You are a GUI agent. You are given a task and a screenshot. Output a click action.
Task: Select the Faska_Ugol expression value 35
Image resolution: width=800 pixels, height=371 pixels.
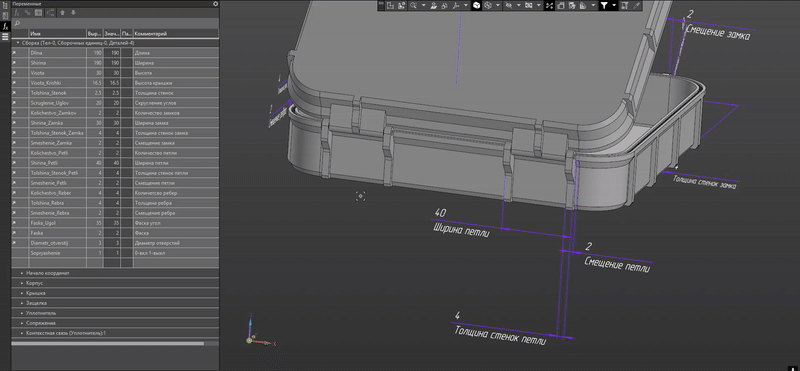pos(95,223)
